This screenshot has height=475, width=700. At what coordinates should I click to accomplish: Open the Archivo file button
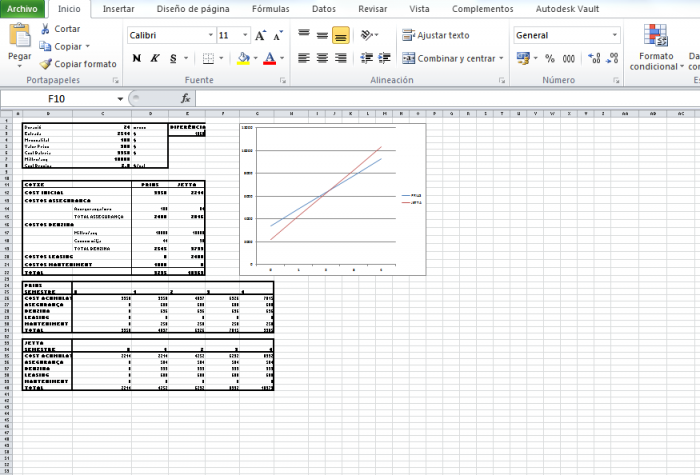(22, 8)
